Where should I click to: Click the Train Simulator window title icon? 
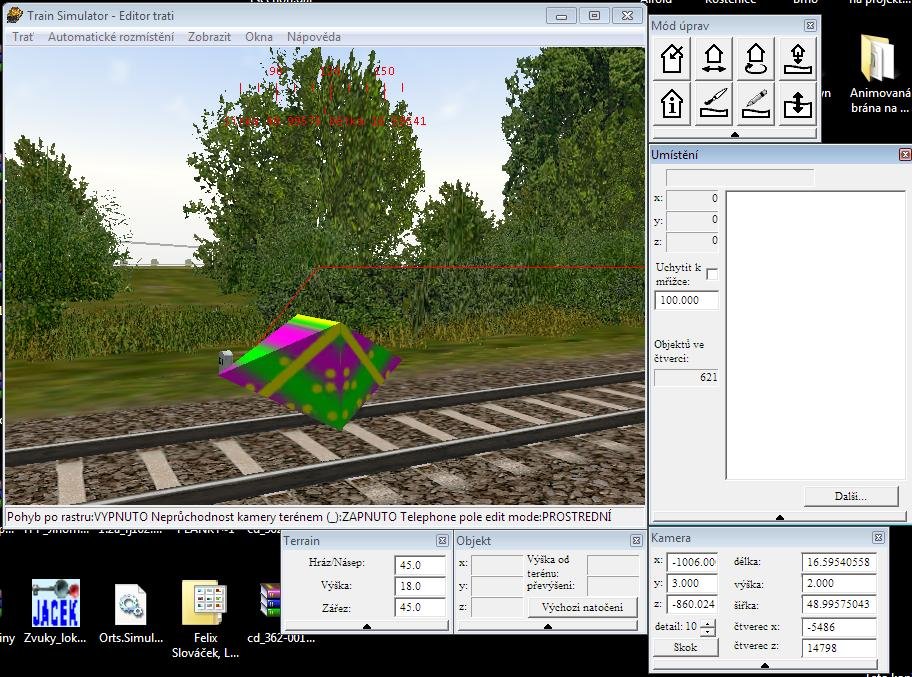[x=15, y=15]
